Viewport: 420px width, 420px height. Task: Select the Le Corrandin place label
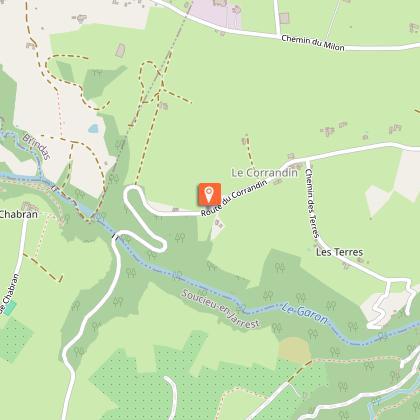pyautogui.click(x=264, y=173)
